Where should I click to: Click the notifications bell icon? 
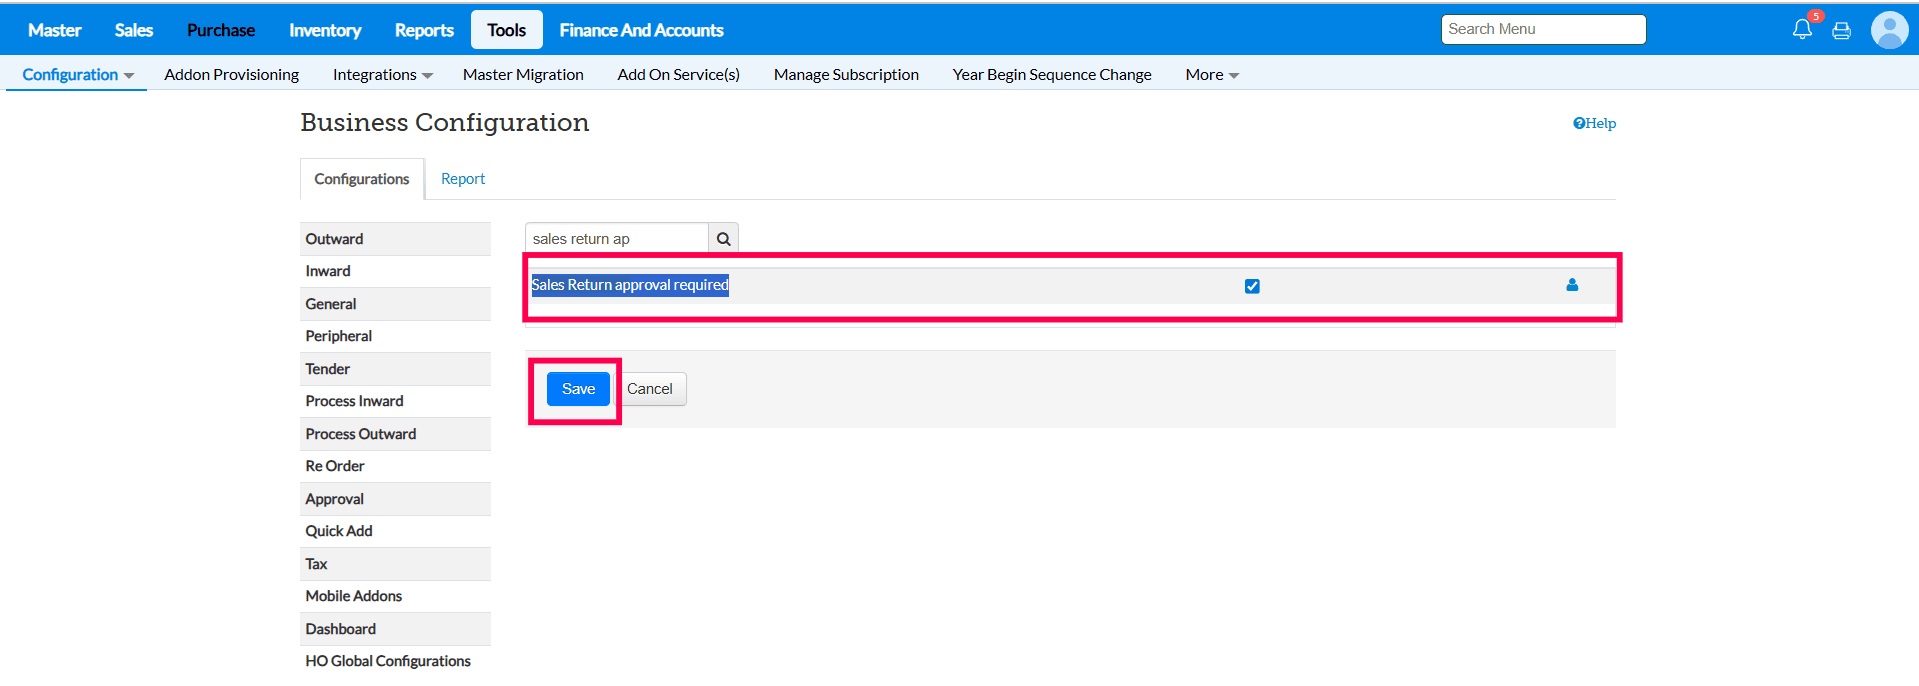[x=1801, y=29]
